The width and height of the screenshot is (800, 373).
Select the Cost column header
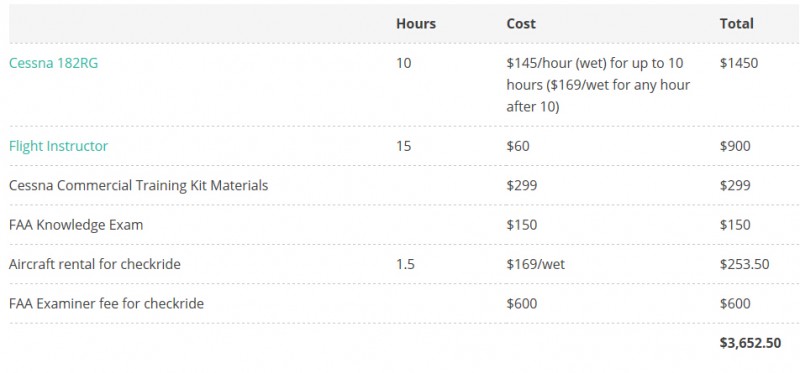point(521,23)
